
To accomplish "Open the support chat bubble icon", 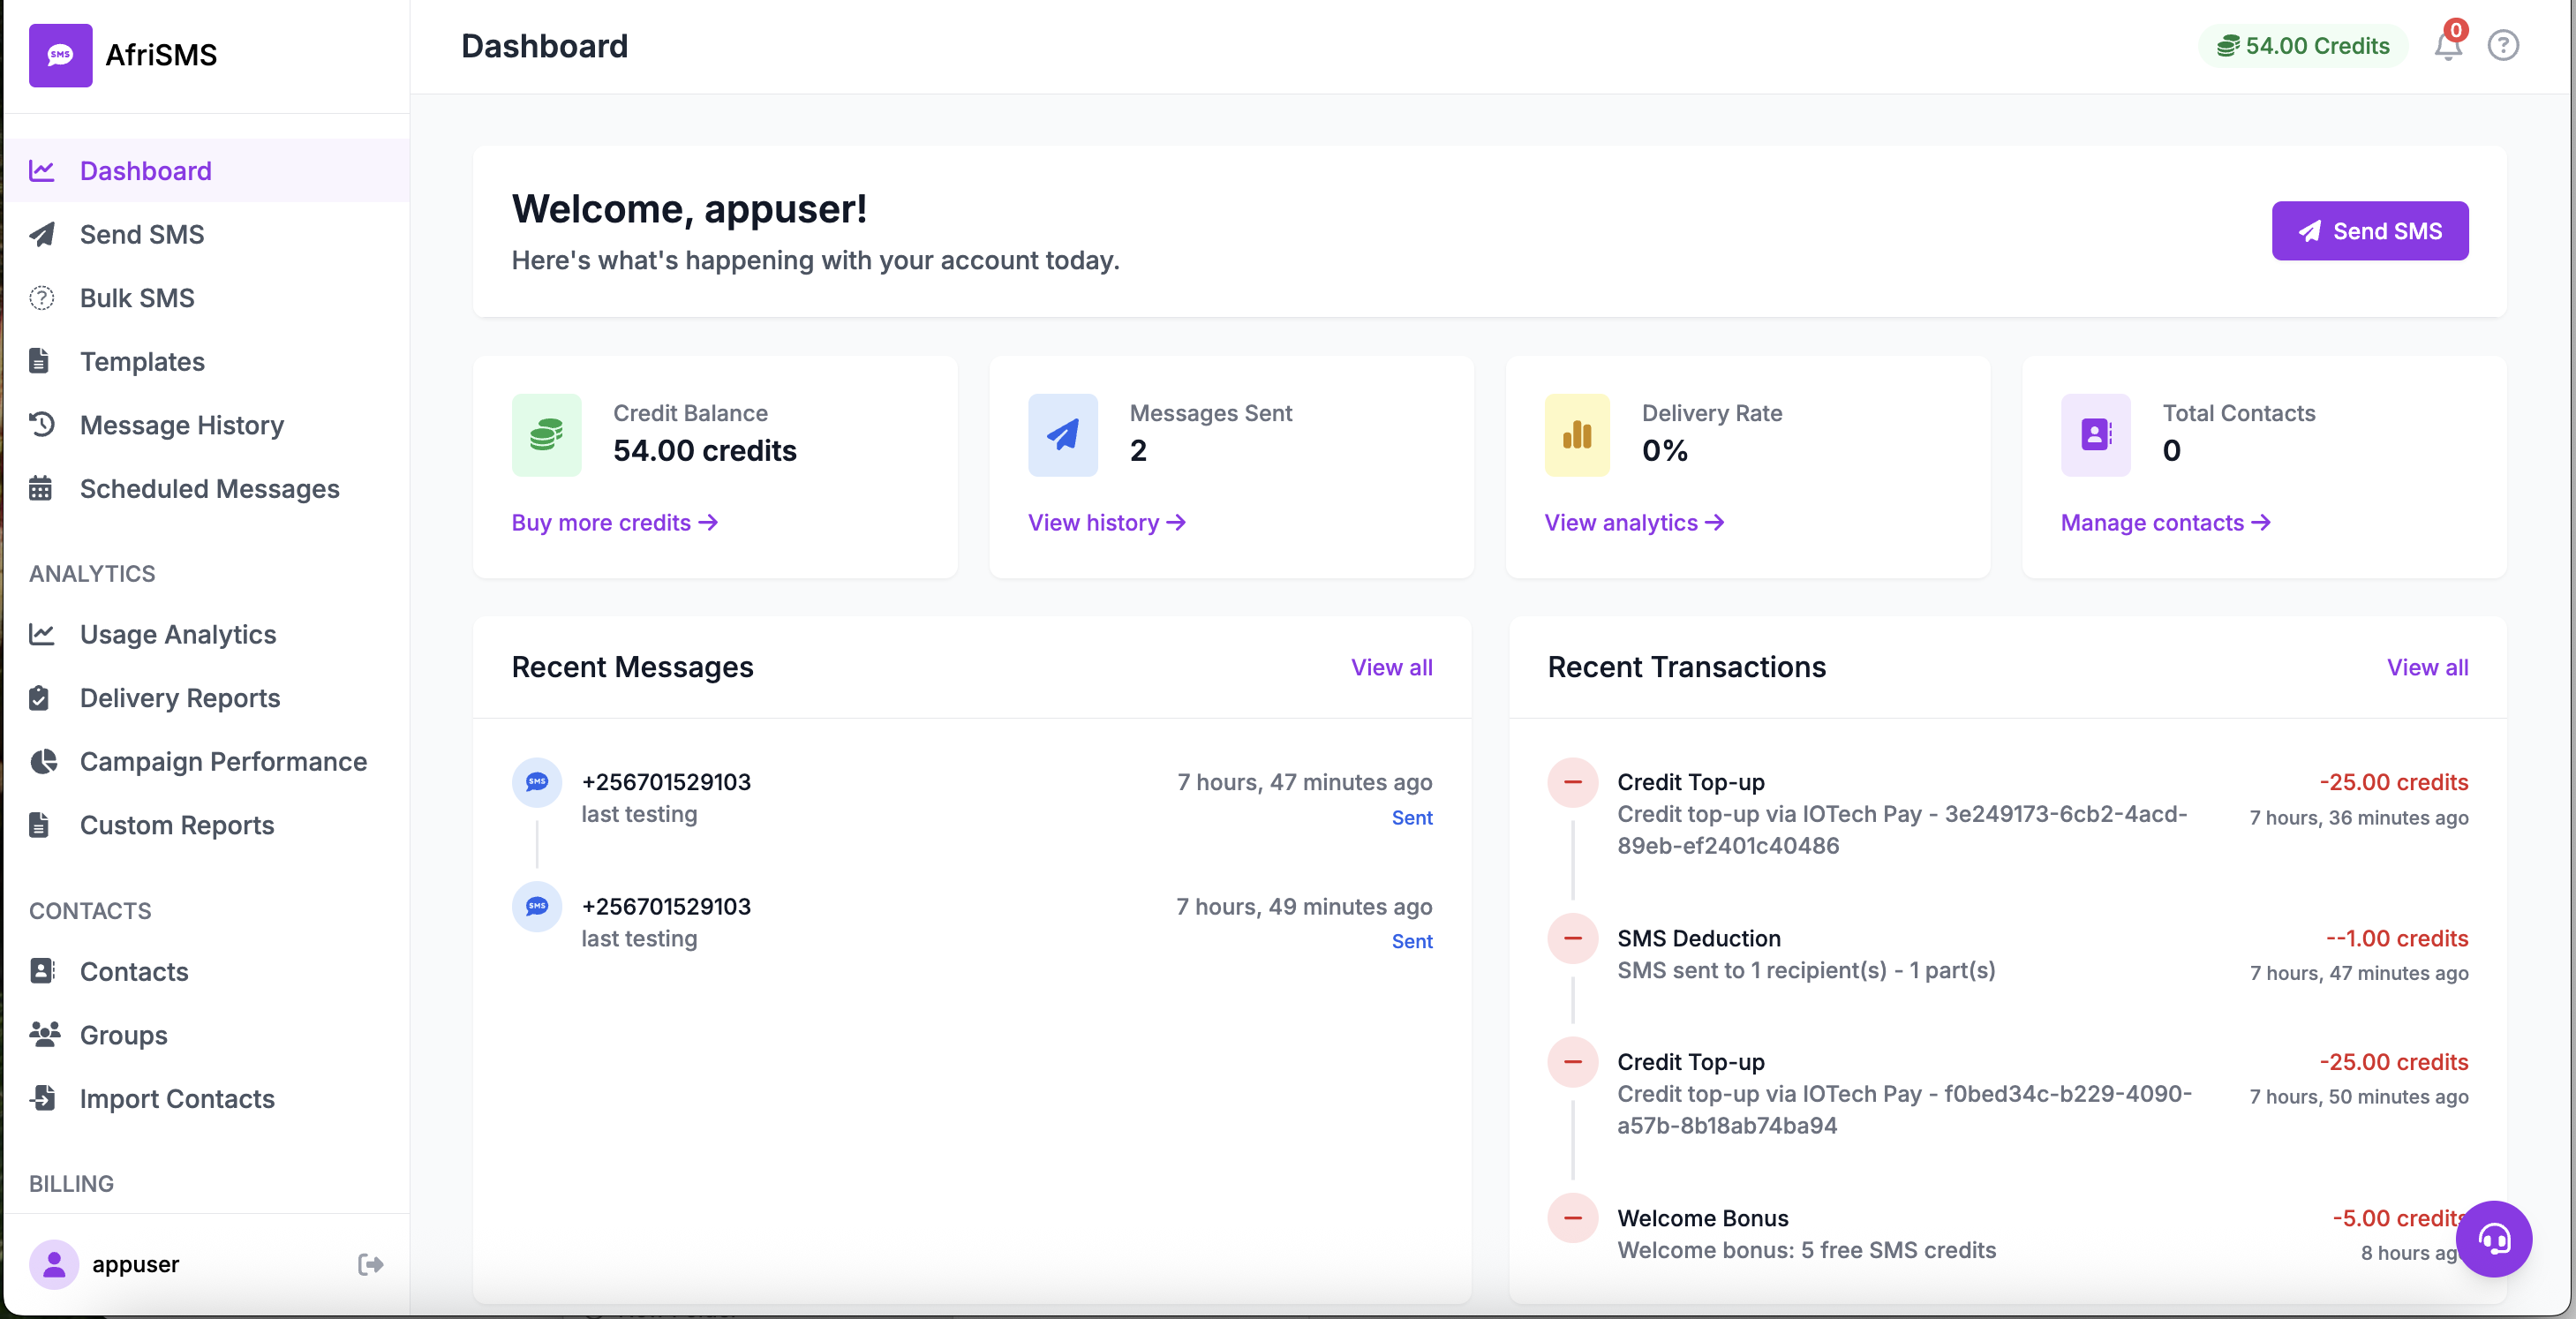I will point(2494,1239).
